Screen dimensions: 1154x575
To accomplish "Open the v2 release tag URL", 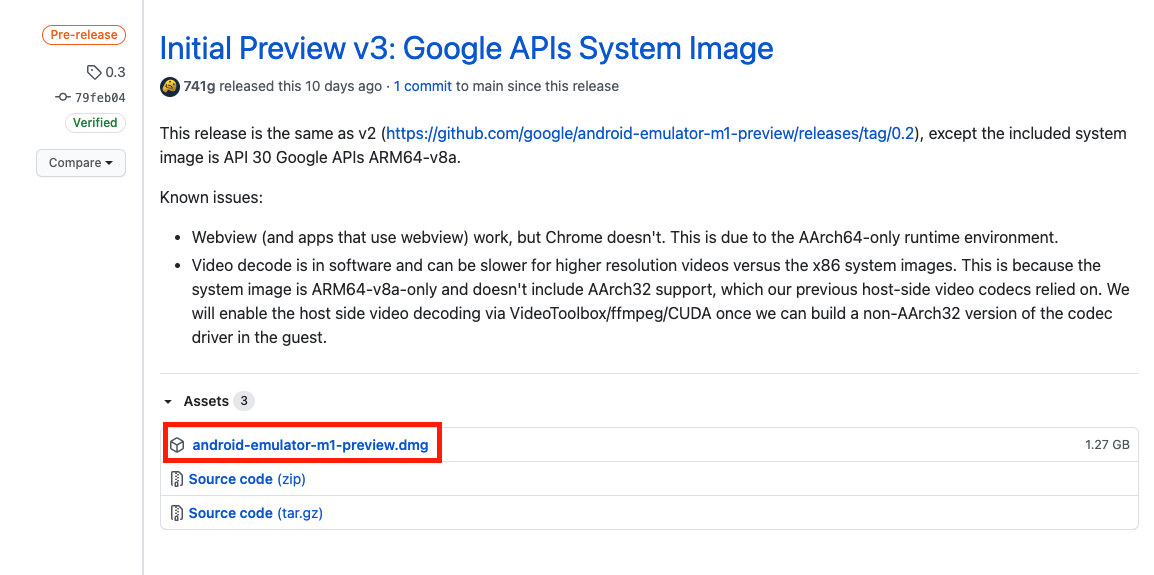I will 650,133.
